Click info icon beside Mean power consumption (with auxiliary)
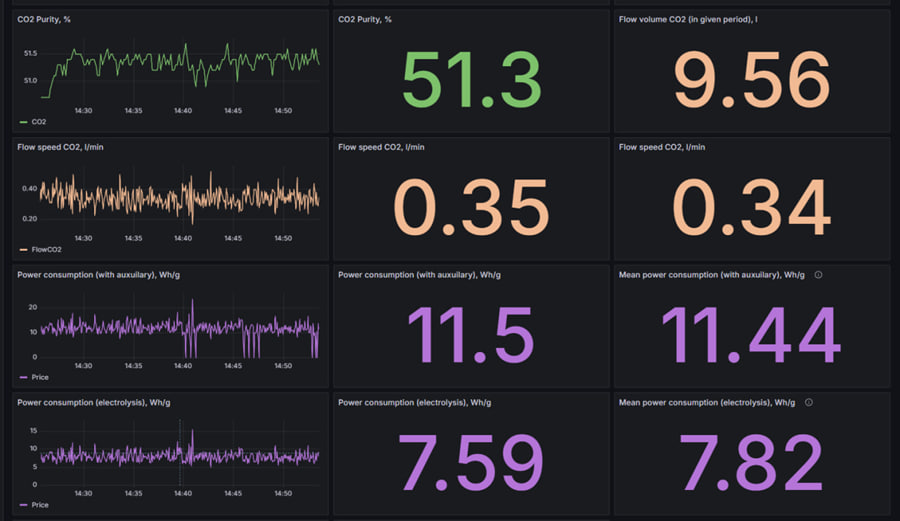The width and height of the screenshot is (900, 521). (818, 274)
